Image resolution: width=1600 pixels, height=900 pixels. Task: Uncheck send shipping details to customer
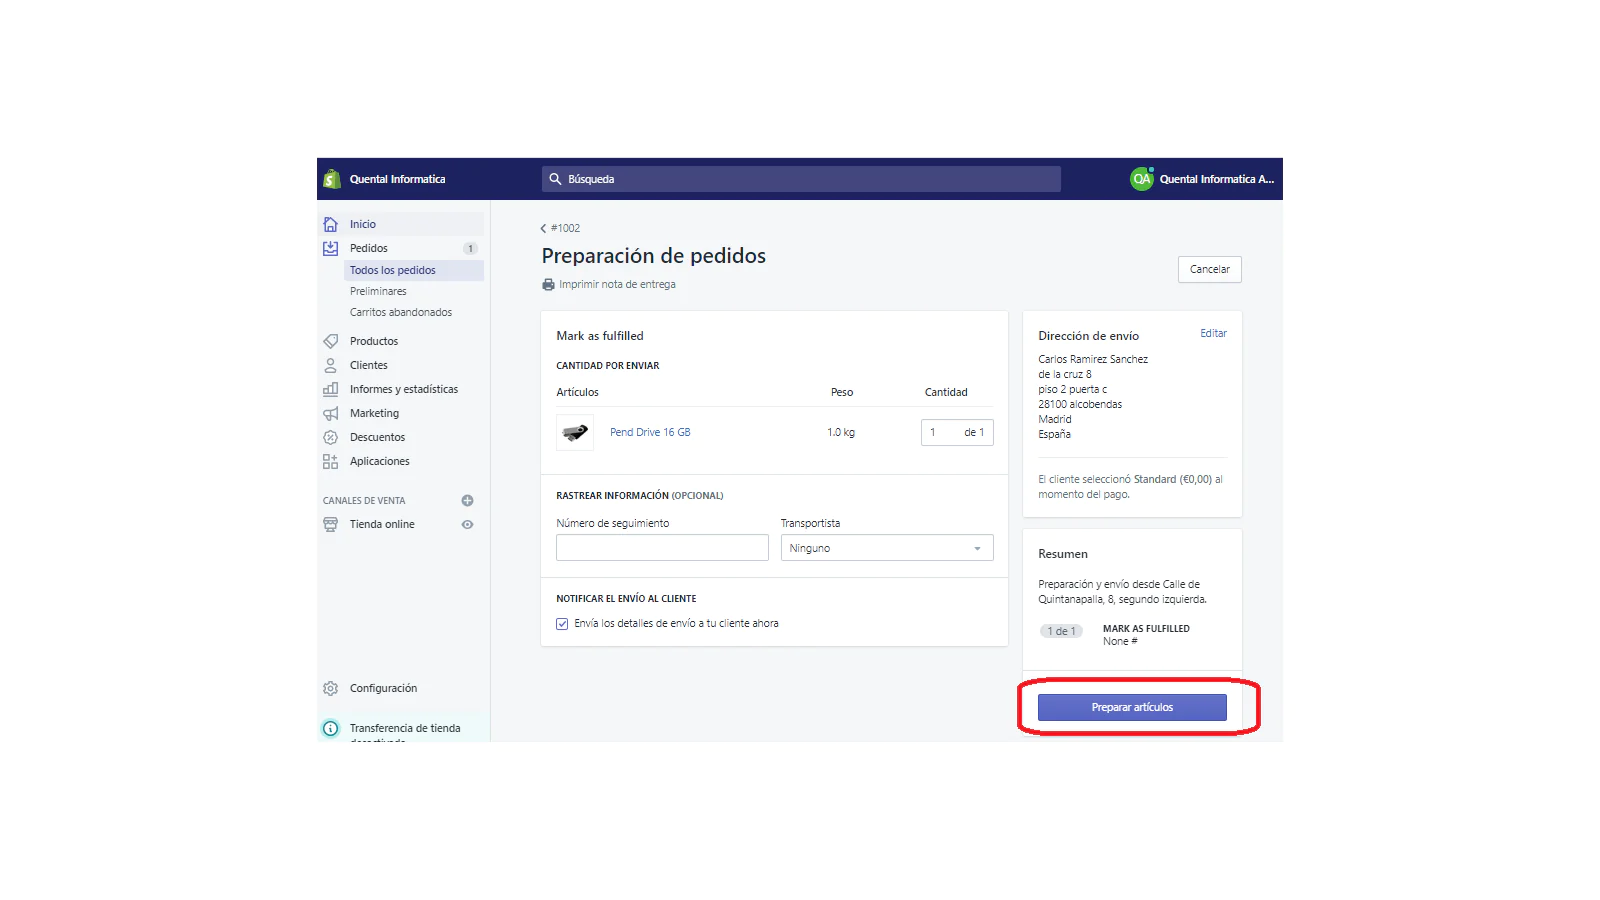(562, 624)
